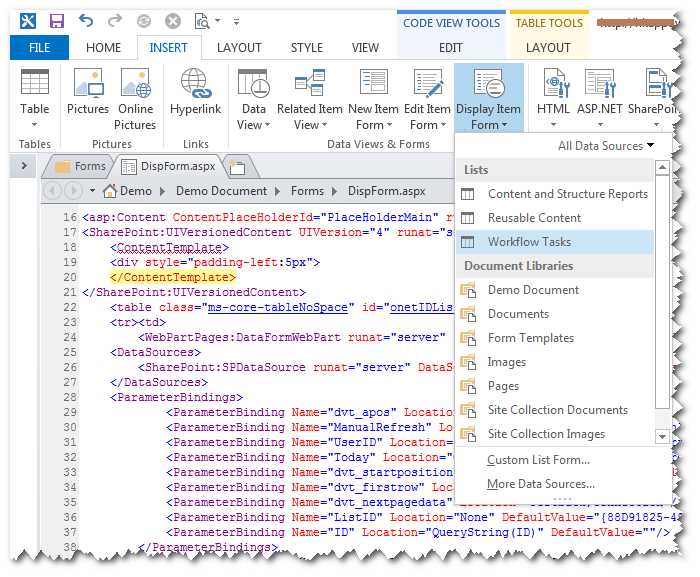Viewport: 700px width, 577px height.
Task: Open the Data View button
Action: [254, 99]
